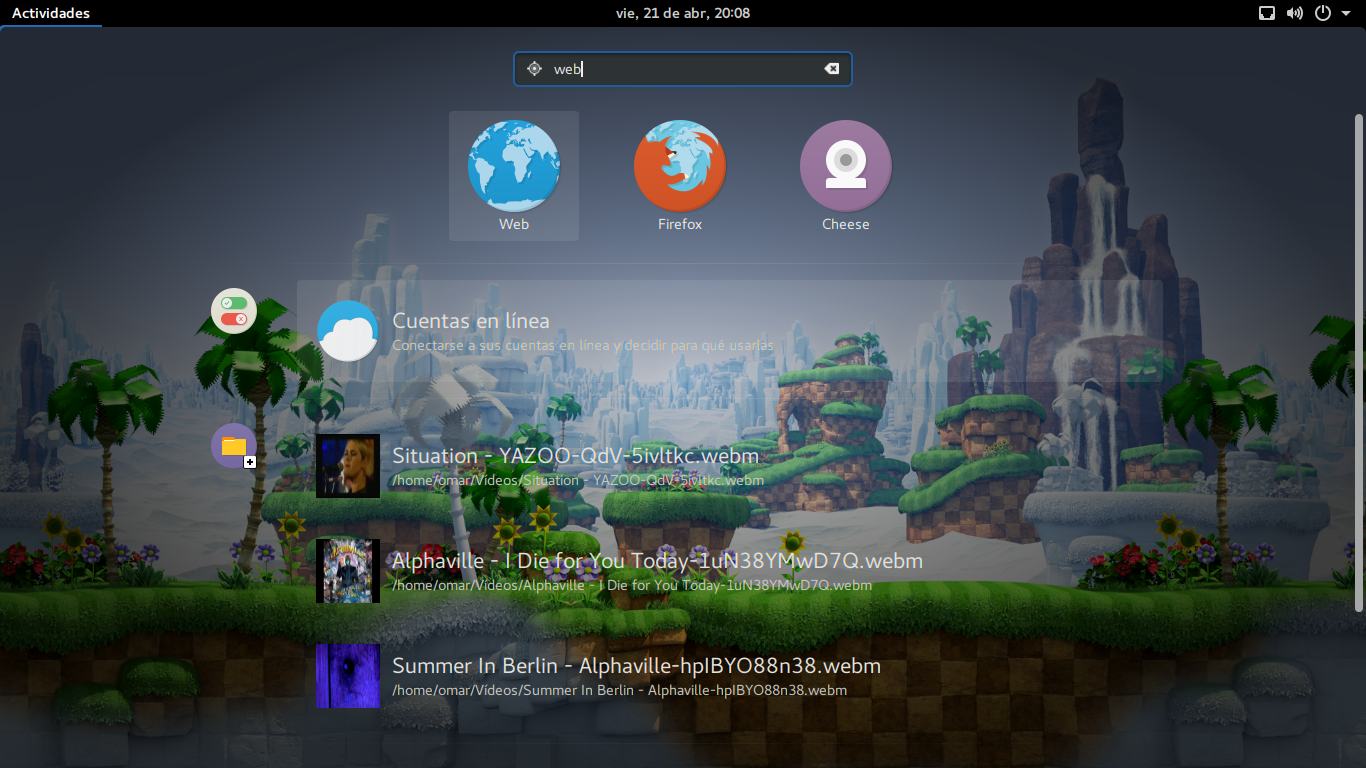Viewport: 1366px width, 768px height.
Task: Clear the search field with the backspace icon
Action: pos(831,69)
